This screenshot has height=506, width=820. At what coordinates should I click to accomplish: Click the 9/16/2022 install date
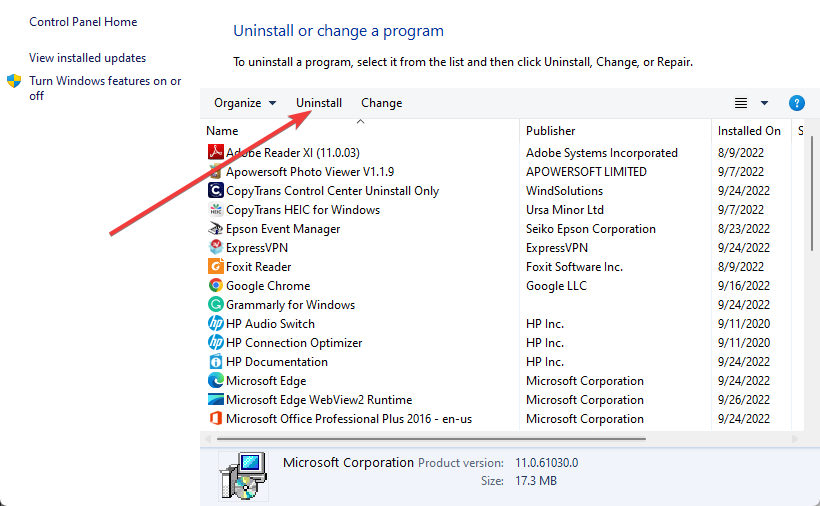pyautogui.click(x=744, y=286)
